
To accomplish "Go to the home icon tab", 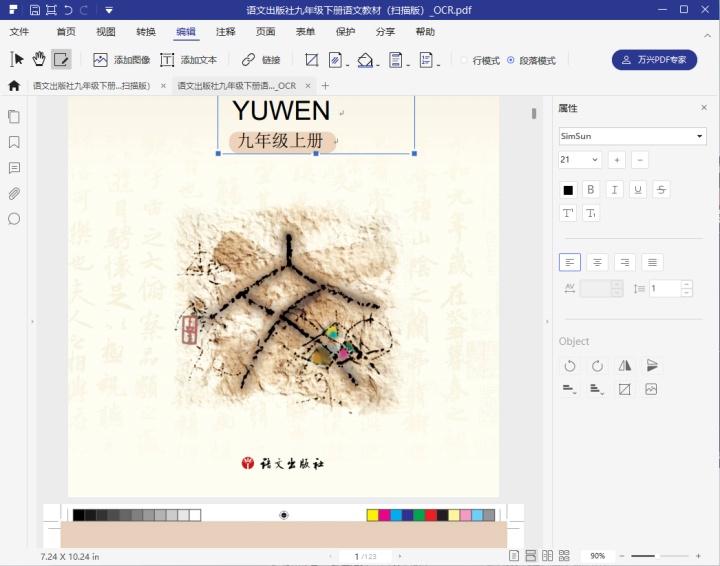I will click(14, 86).
